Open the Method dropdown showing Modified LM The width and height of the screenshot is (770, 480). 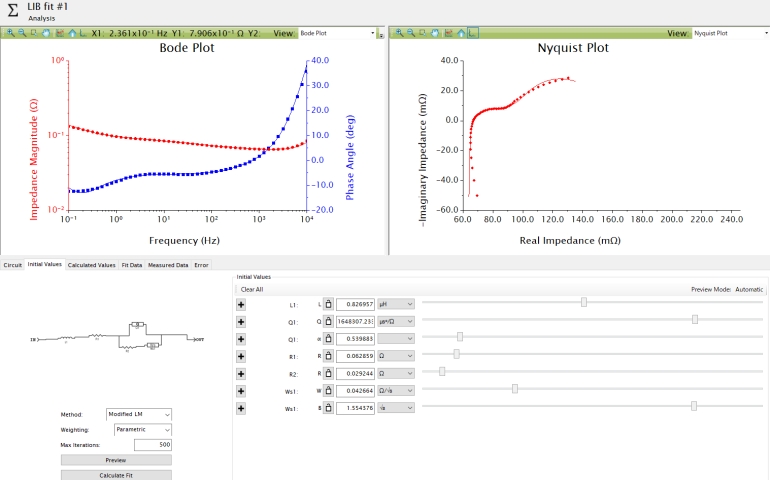coord(139,413)
